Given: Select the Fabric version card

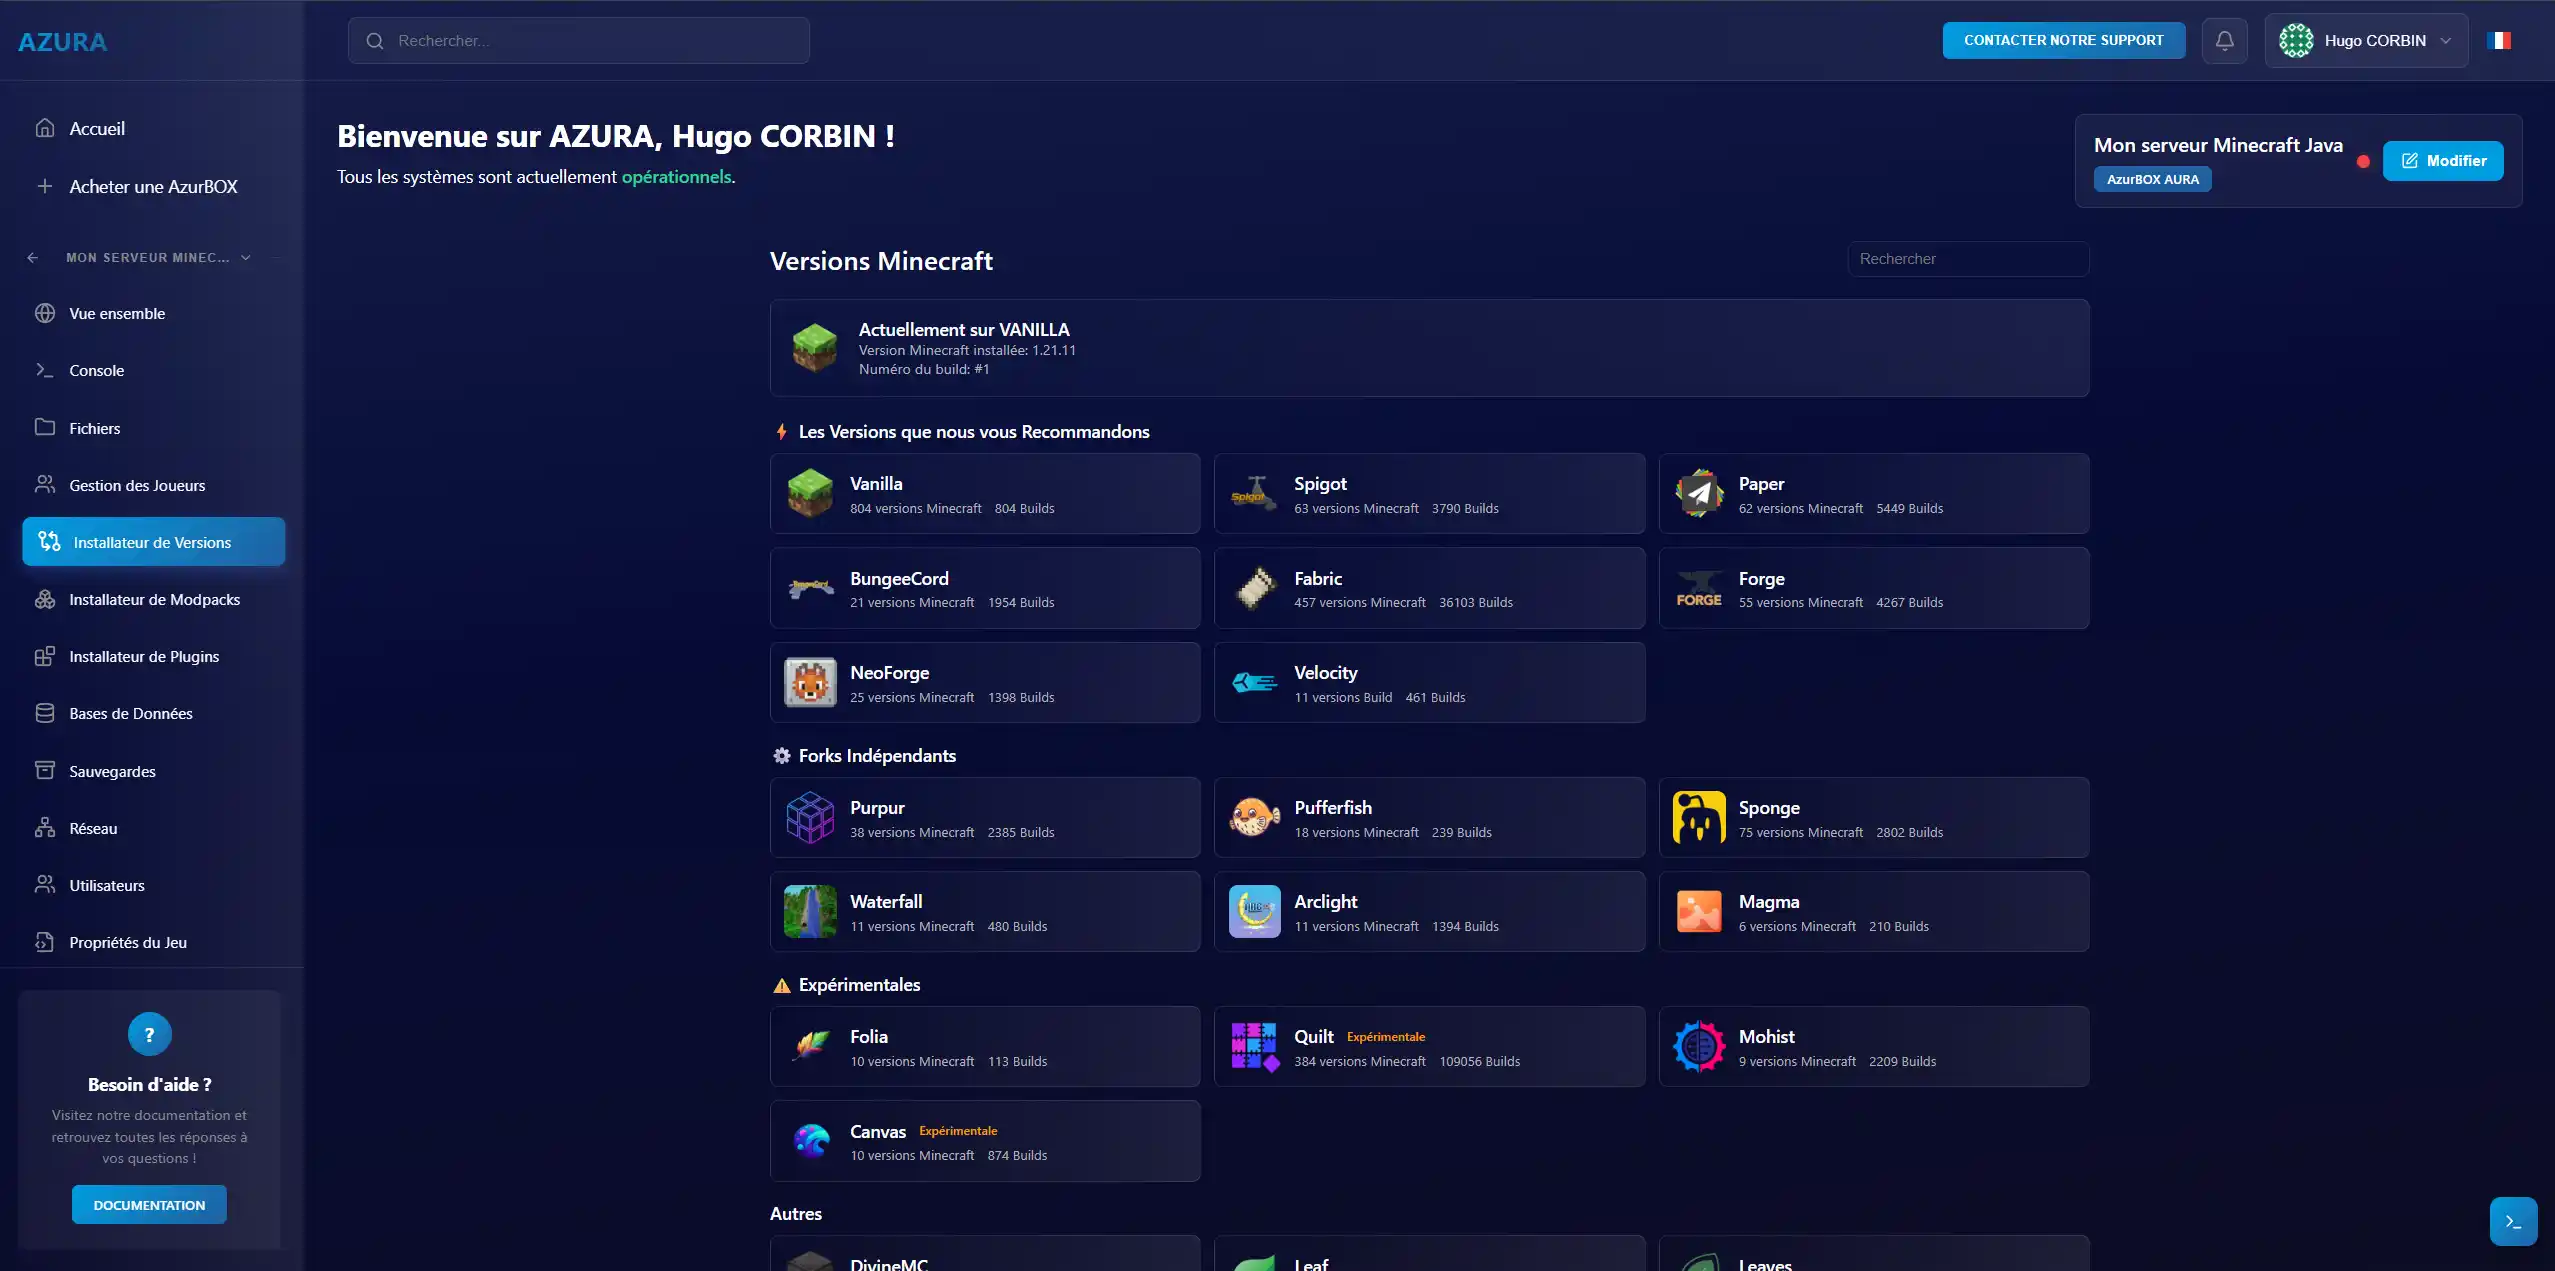Looking at the screenshot, I should click(x=1428, y=589).
